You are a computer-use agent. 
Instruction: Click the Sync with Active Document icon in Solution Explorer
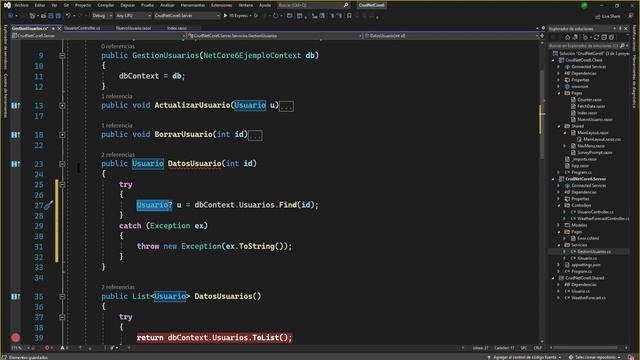point(596,37)
